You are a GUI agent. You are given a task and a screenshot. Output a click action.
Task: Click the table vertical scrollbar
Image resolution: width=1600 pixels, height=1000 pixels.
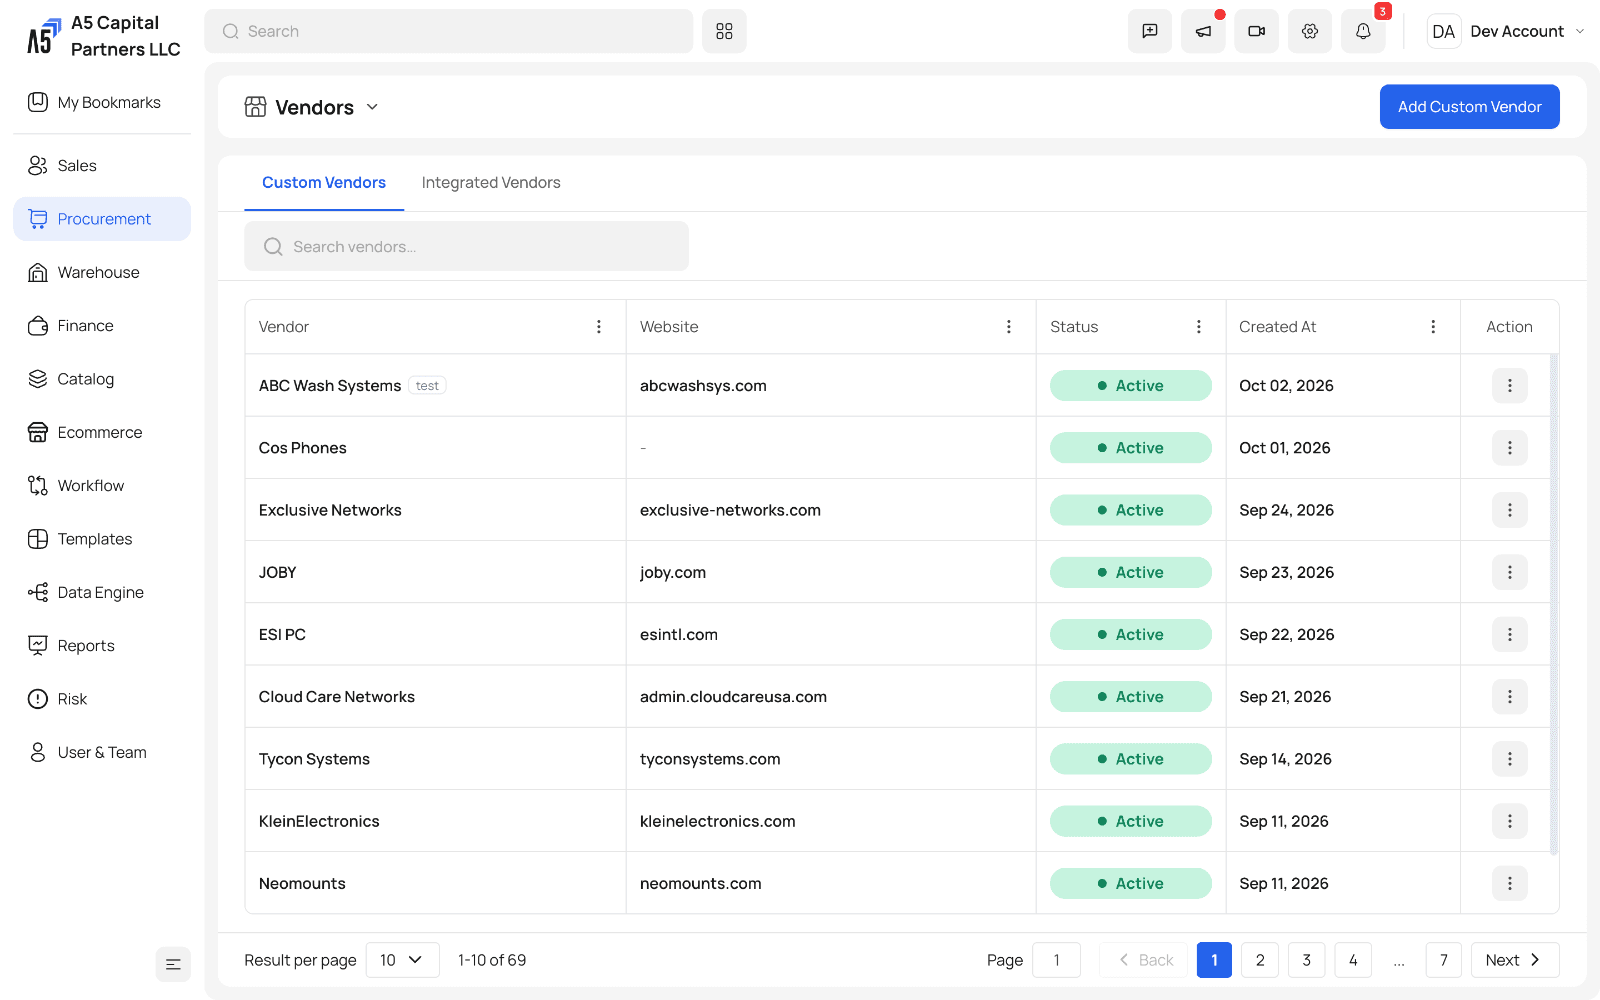[1554, 605]
